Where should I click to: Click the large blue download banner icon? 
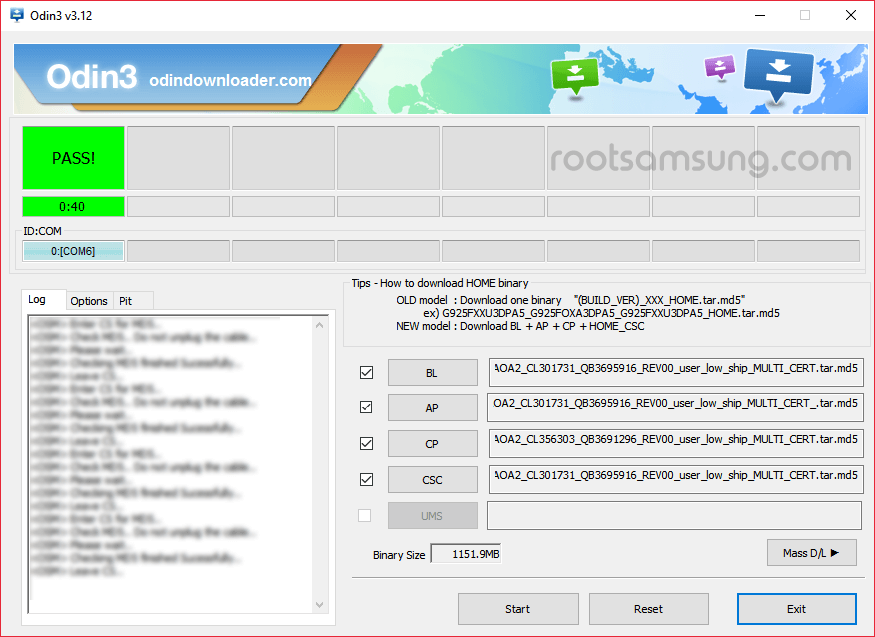coord(778,75)
